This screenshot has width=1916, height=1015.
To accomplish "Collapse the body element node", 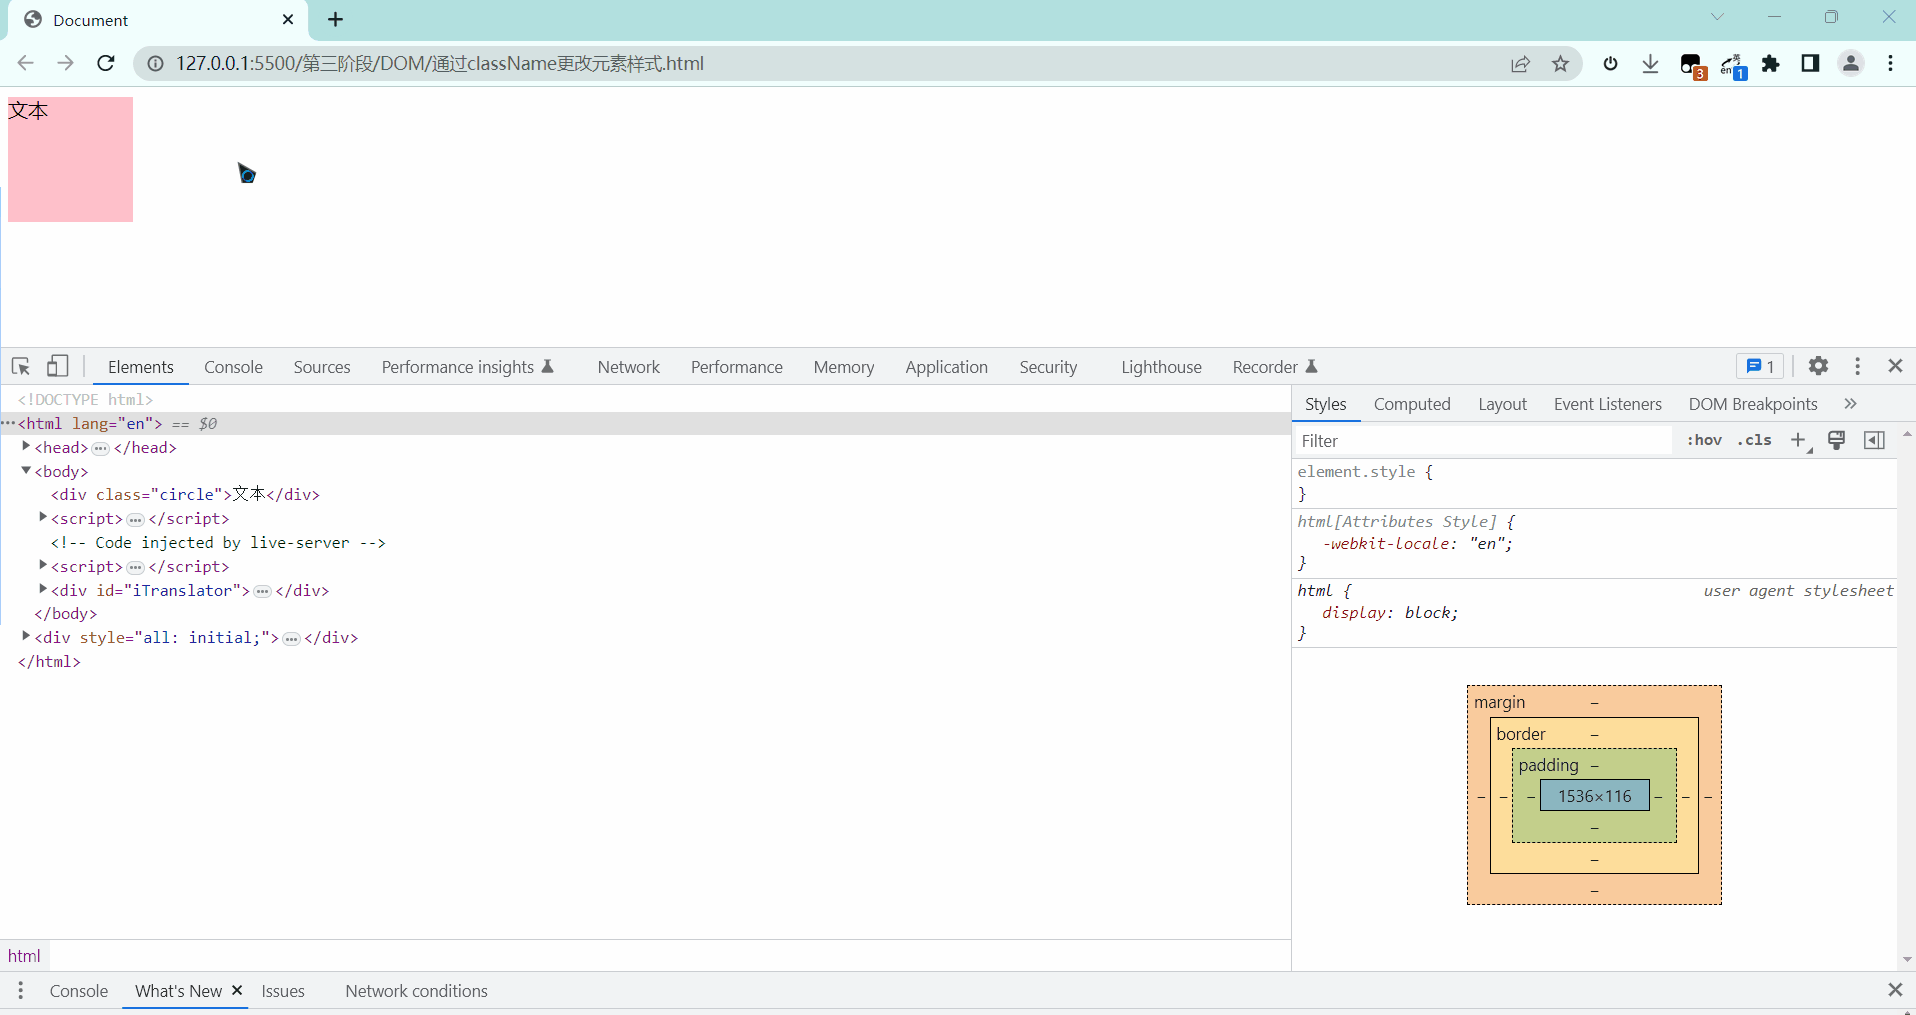I will click(26, 470).
